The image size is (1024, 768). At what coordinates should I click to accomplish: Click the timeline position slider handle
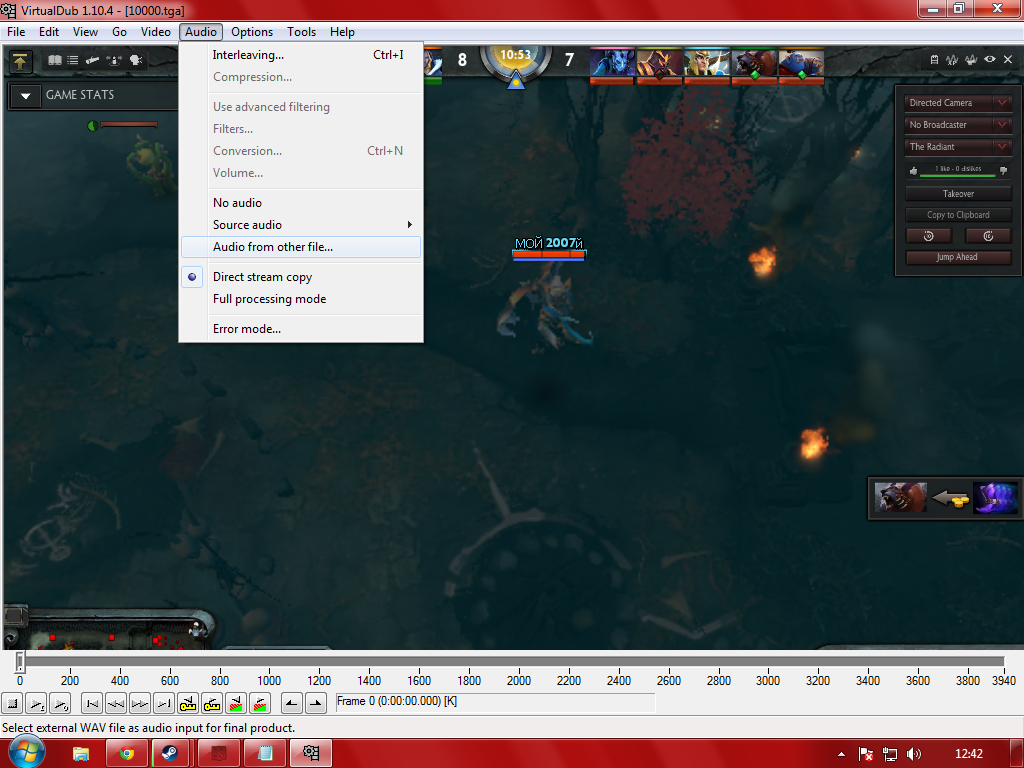tap(20, 662)
